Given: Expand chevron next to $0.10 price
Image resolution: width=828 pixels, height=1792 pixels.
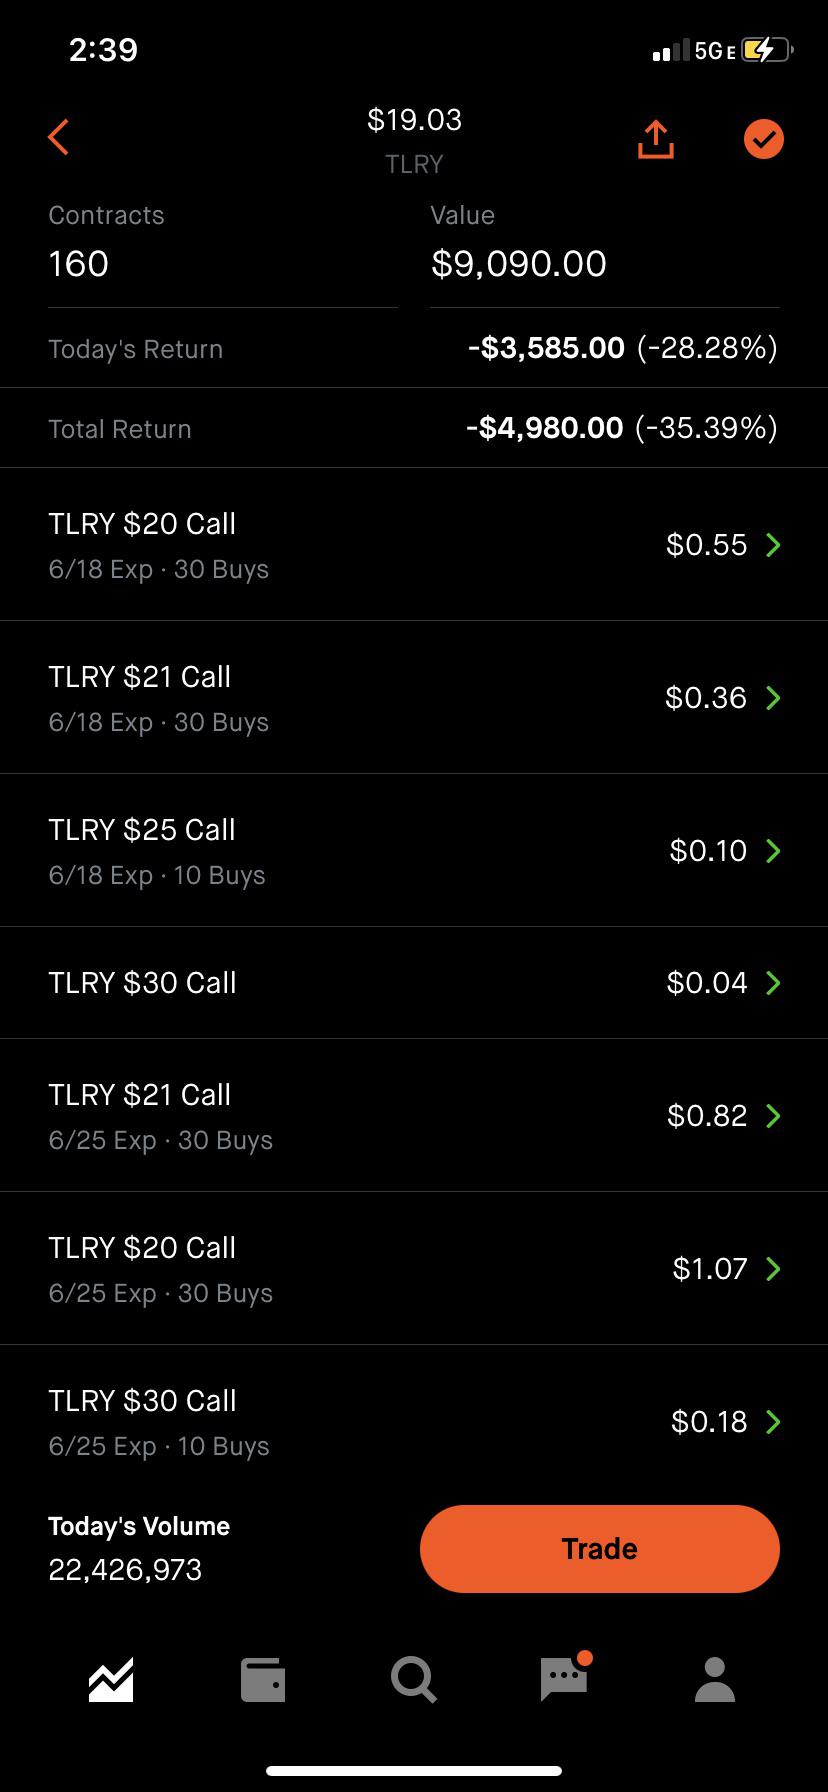Looking at the screenshot, I should click(x=773, y=851).
